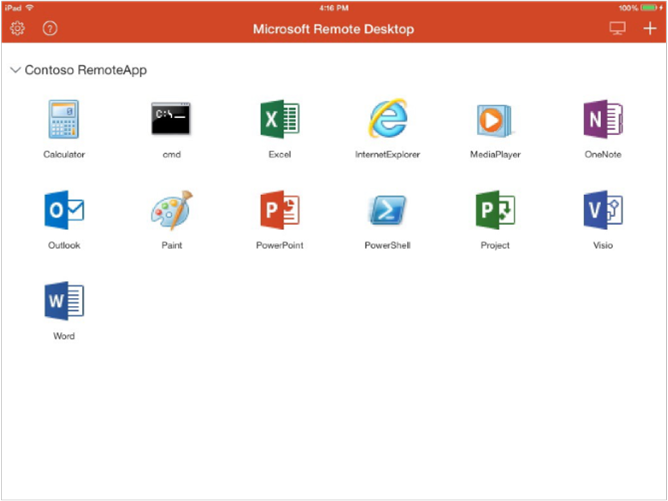Tap the battery indicator in the status bar
Viewport: 668px width, 501px height.
649,8
